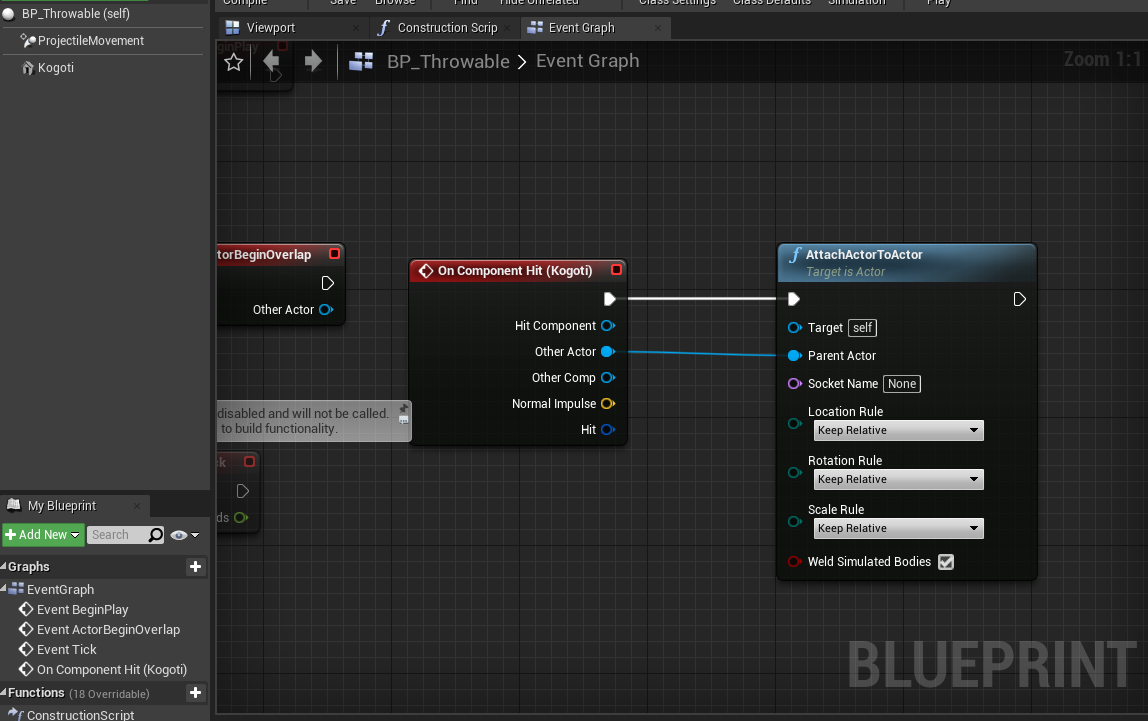Screen dimensions: 1148x721
Task: Click the magnifier search icon in My Blueprint
Action: (x=155, y=535)
